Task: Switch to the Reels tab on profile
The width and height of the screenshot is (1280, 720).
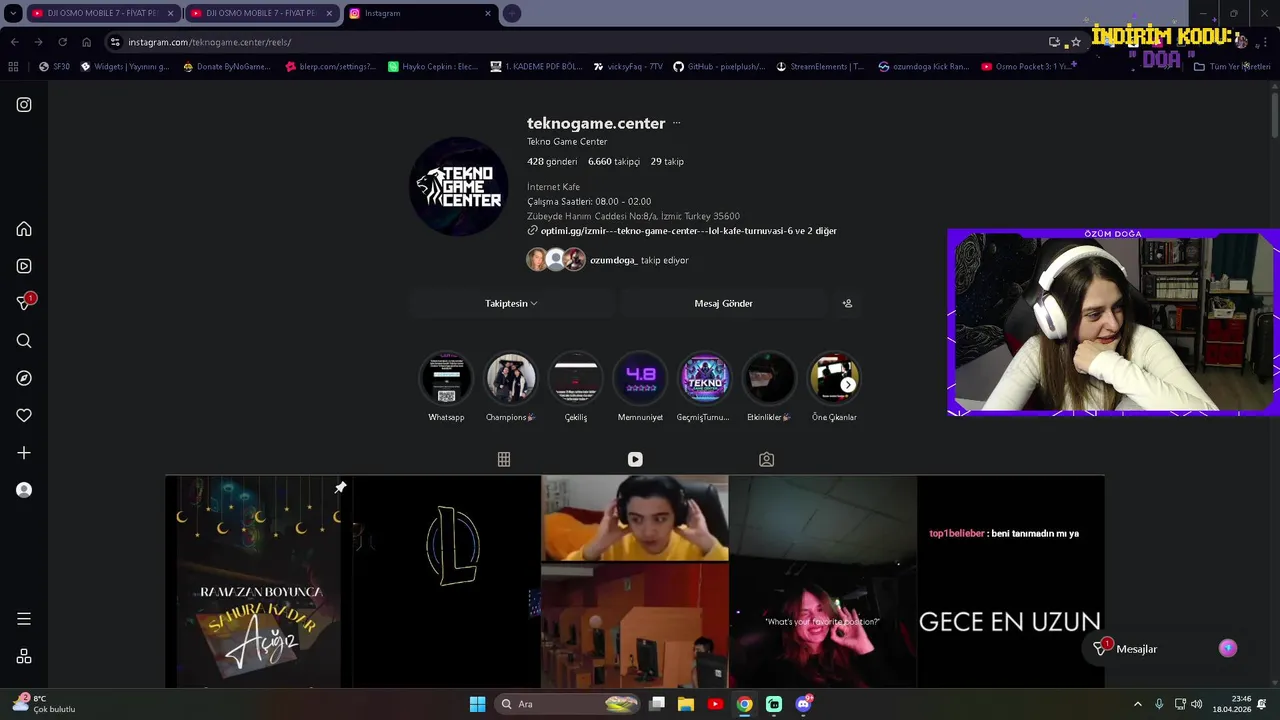Action: pyautogui.click(x=635, y=459)
